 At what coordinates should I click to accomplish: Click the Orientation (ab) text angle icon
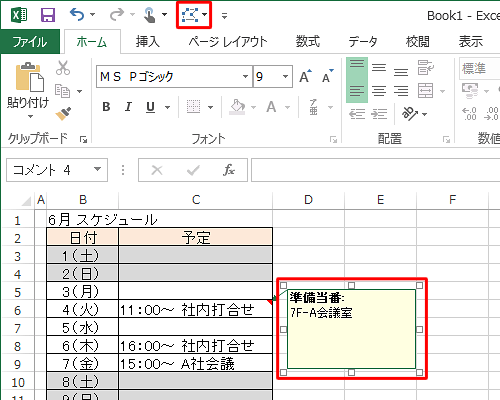pyautogui.click(x=410, y=114)
